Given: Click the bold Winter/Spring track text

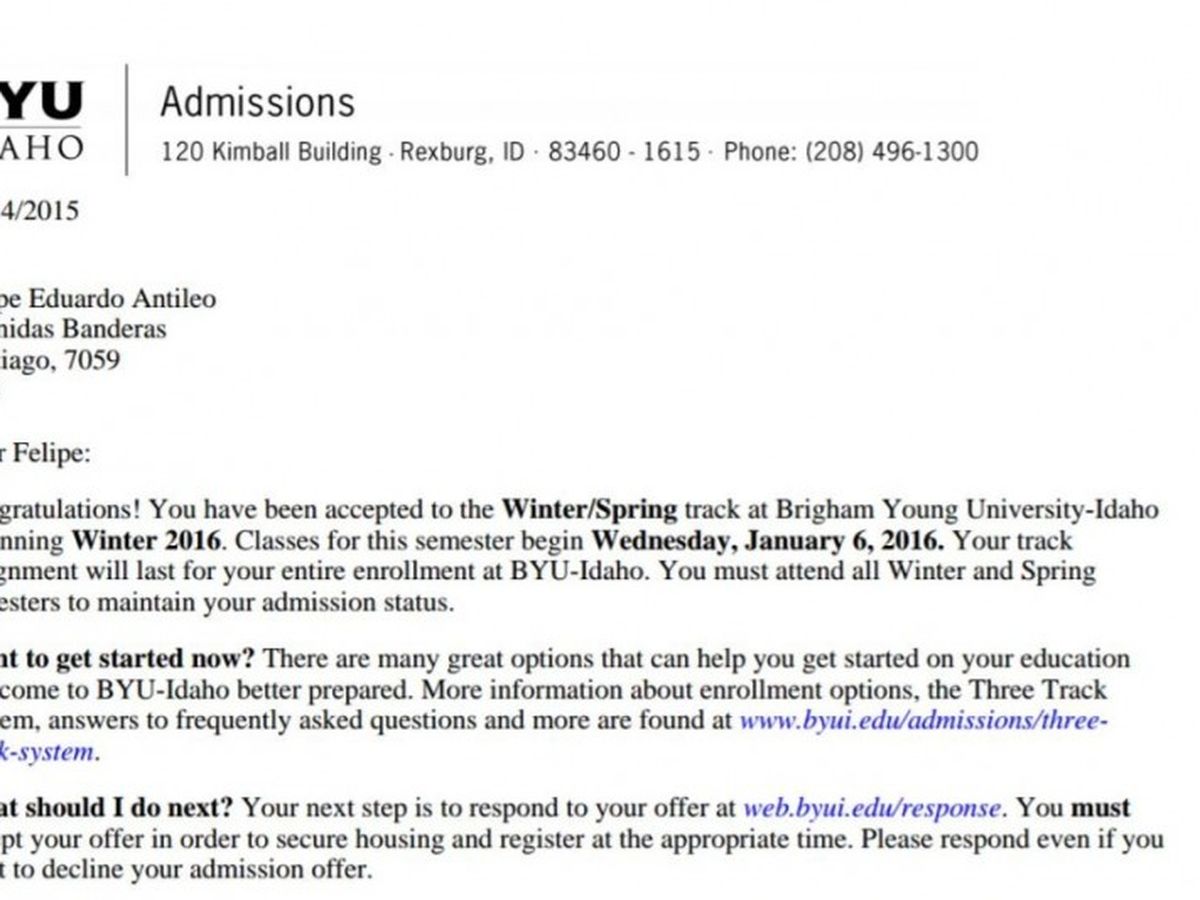Looking at the screenshot, I should click(x=589, y=509).
